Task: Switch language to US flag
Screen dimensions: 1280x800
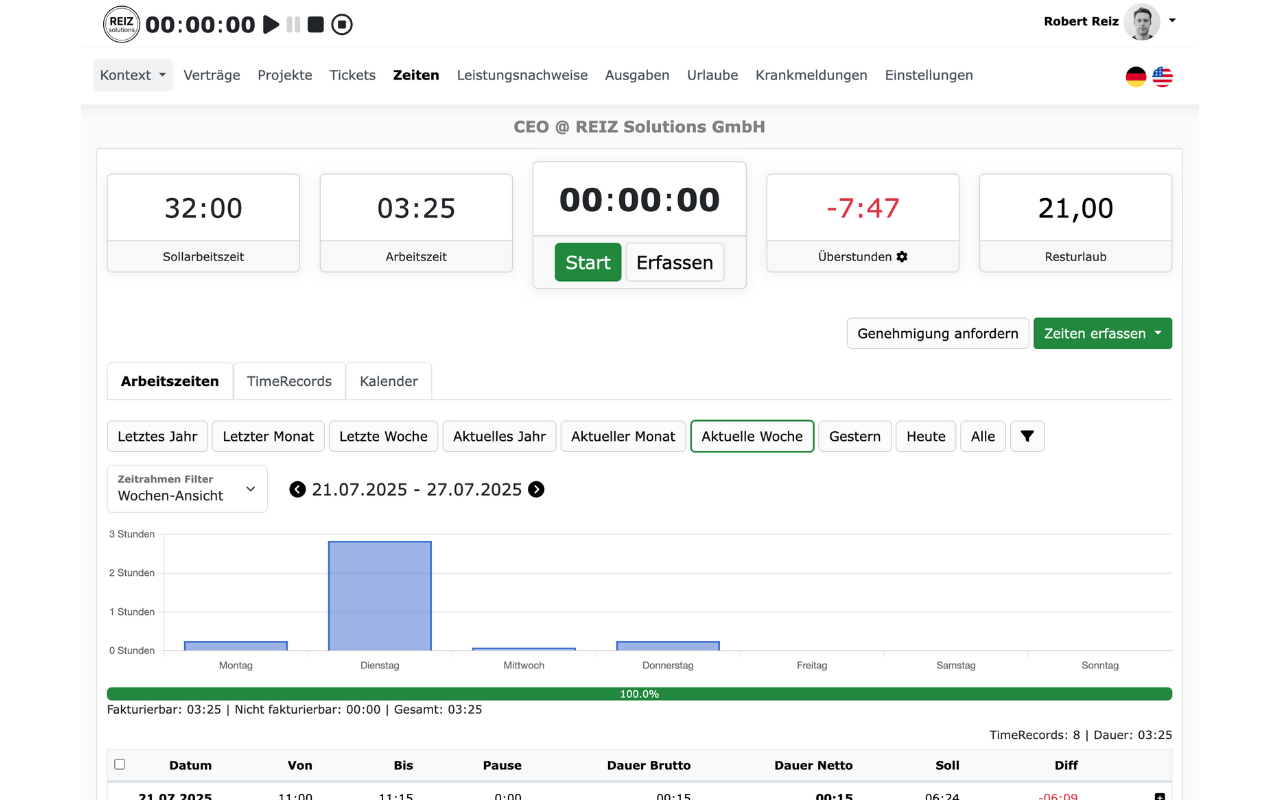Action: coord(1162,77)
